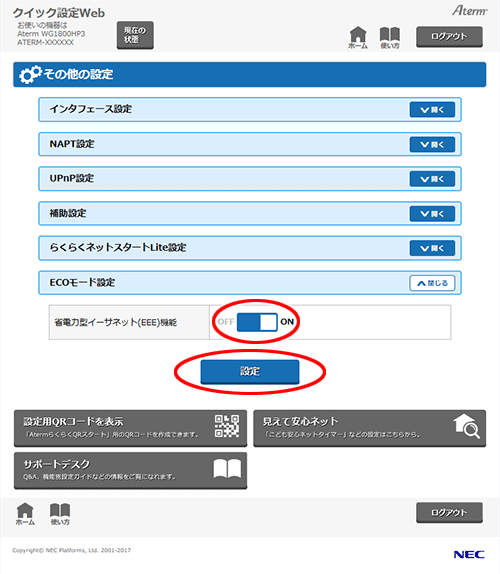The height and width of the screenshot is (574, 500).
Task: Expand the UPnP設定 section with 開く
Action: pyautogui.click(x=432, y=179)
